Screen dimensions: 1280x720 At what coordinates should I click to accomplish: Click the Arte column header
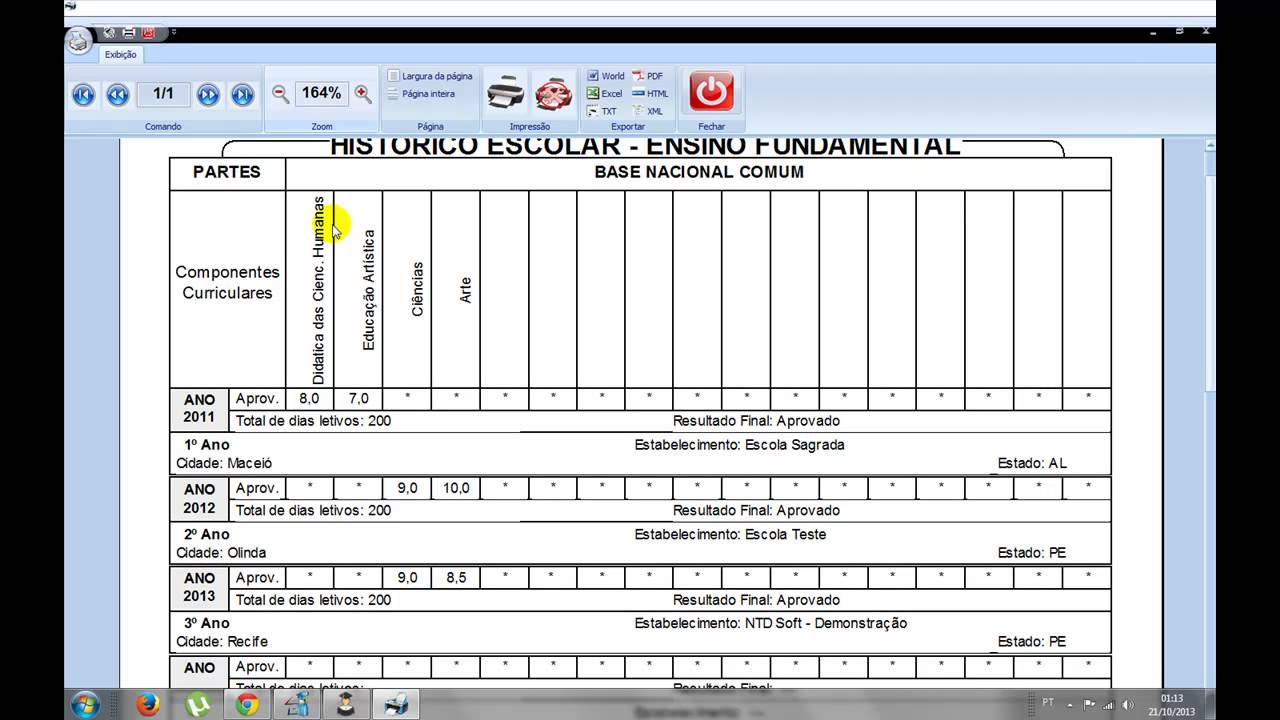click(x=456, y=289)
